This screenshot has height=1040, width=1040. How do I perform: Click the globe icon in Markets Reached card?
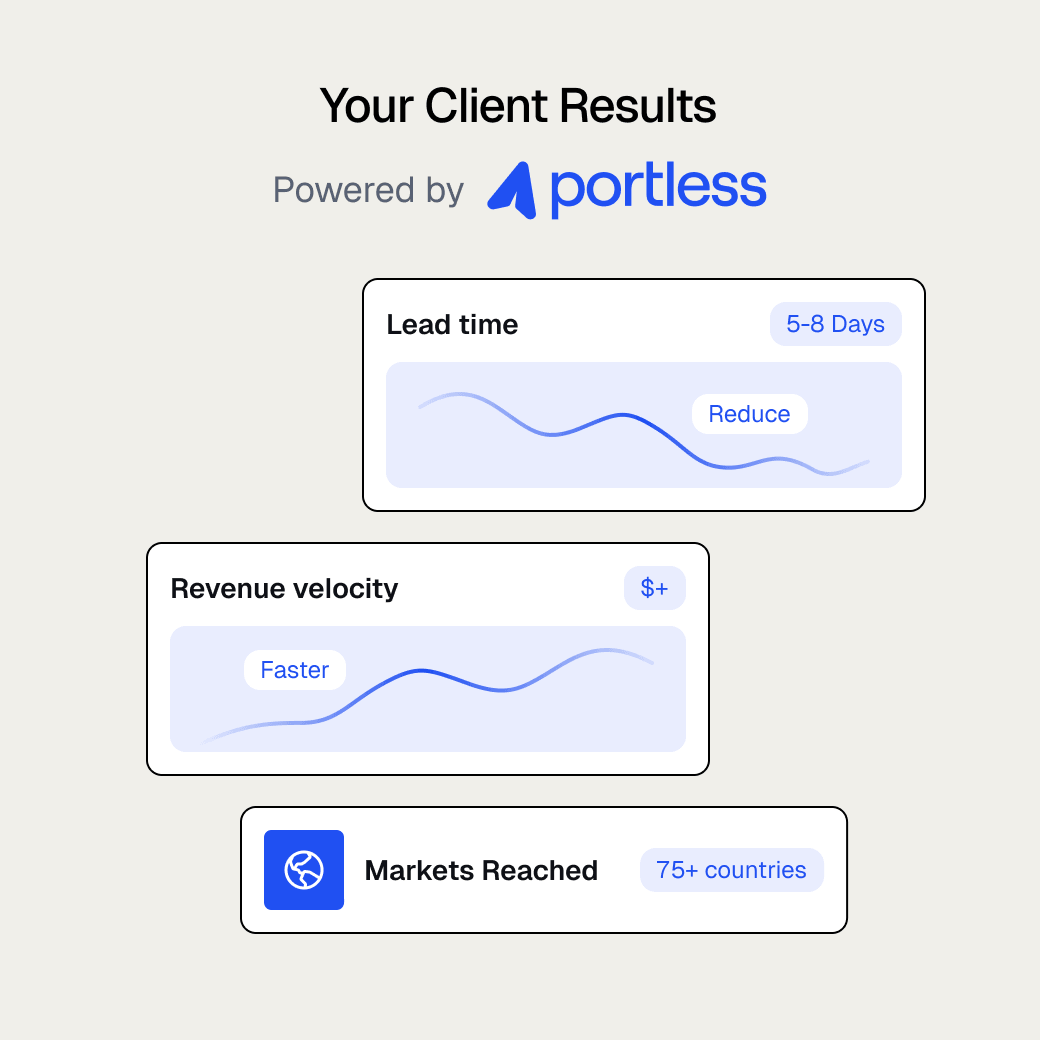304,870
